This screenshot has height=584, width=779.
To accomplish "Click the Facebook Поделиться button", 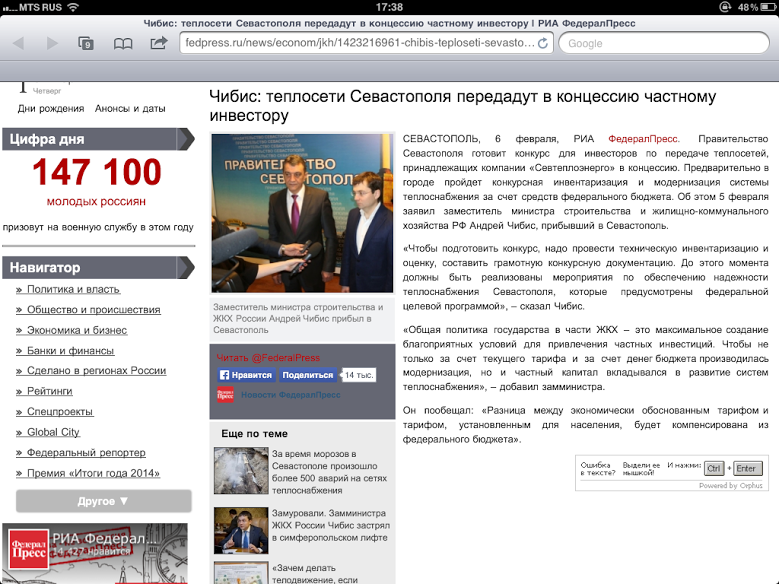I will pos(308,375).
